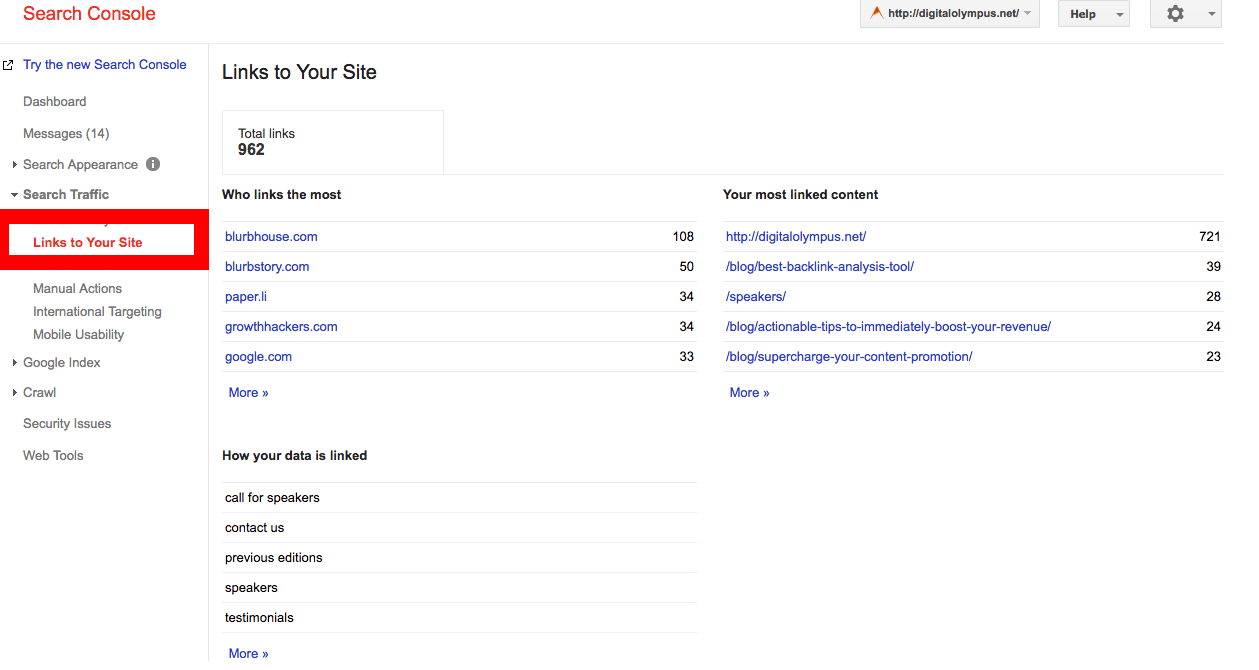
Task: Click More under Your most linked content
Action: 749,393
